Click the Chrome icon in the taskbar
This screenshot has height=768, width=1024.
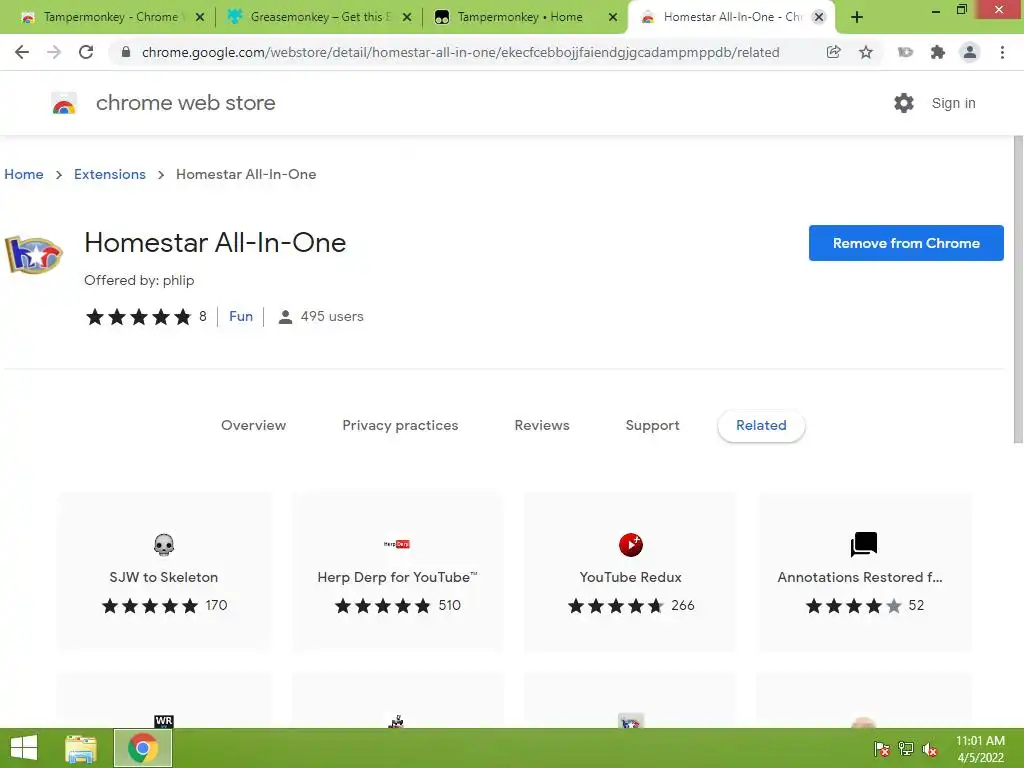coord(143,748)
